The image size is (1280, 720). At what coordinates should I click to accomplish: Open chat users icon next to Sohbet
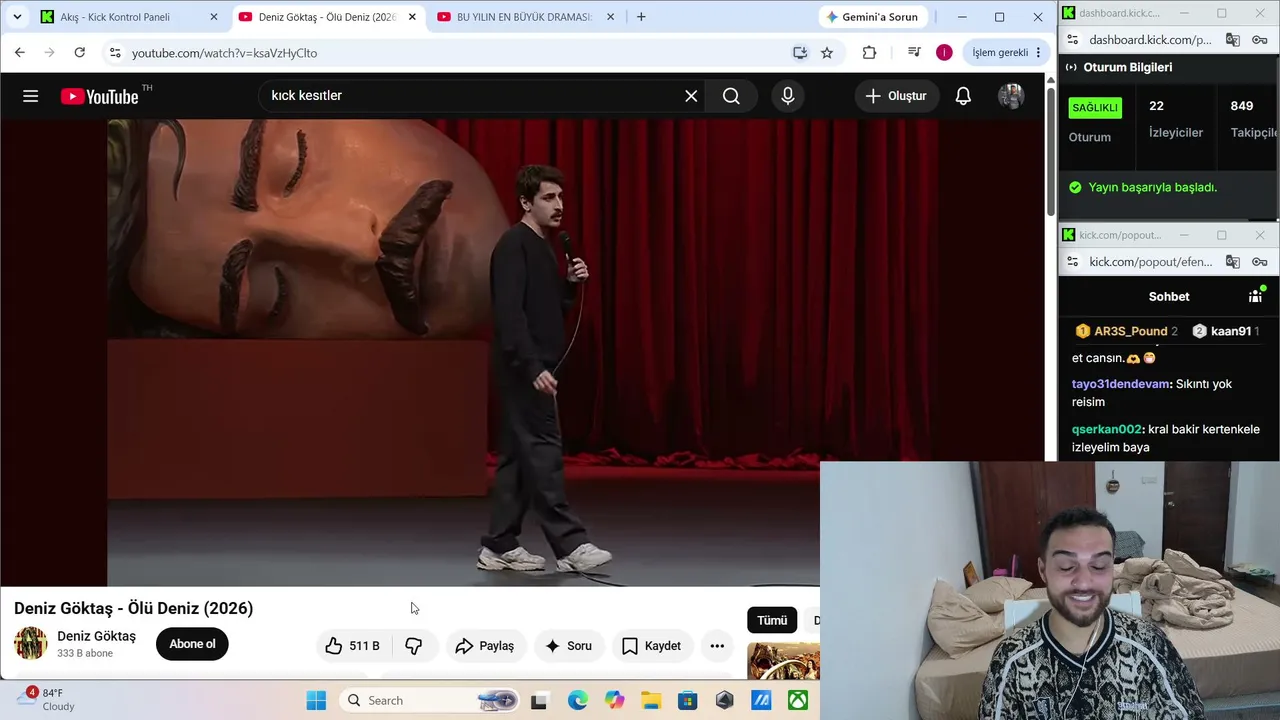pos(1256,296)
